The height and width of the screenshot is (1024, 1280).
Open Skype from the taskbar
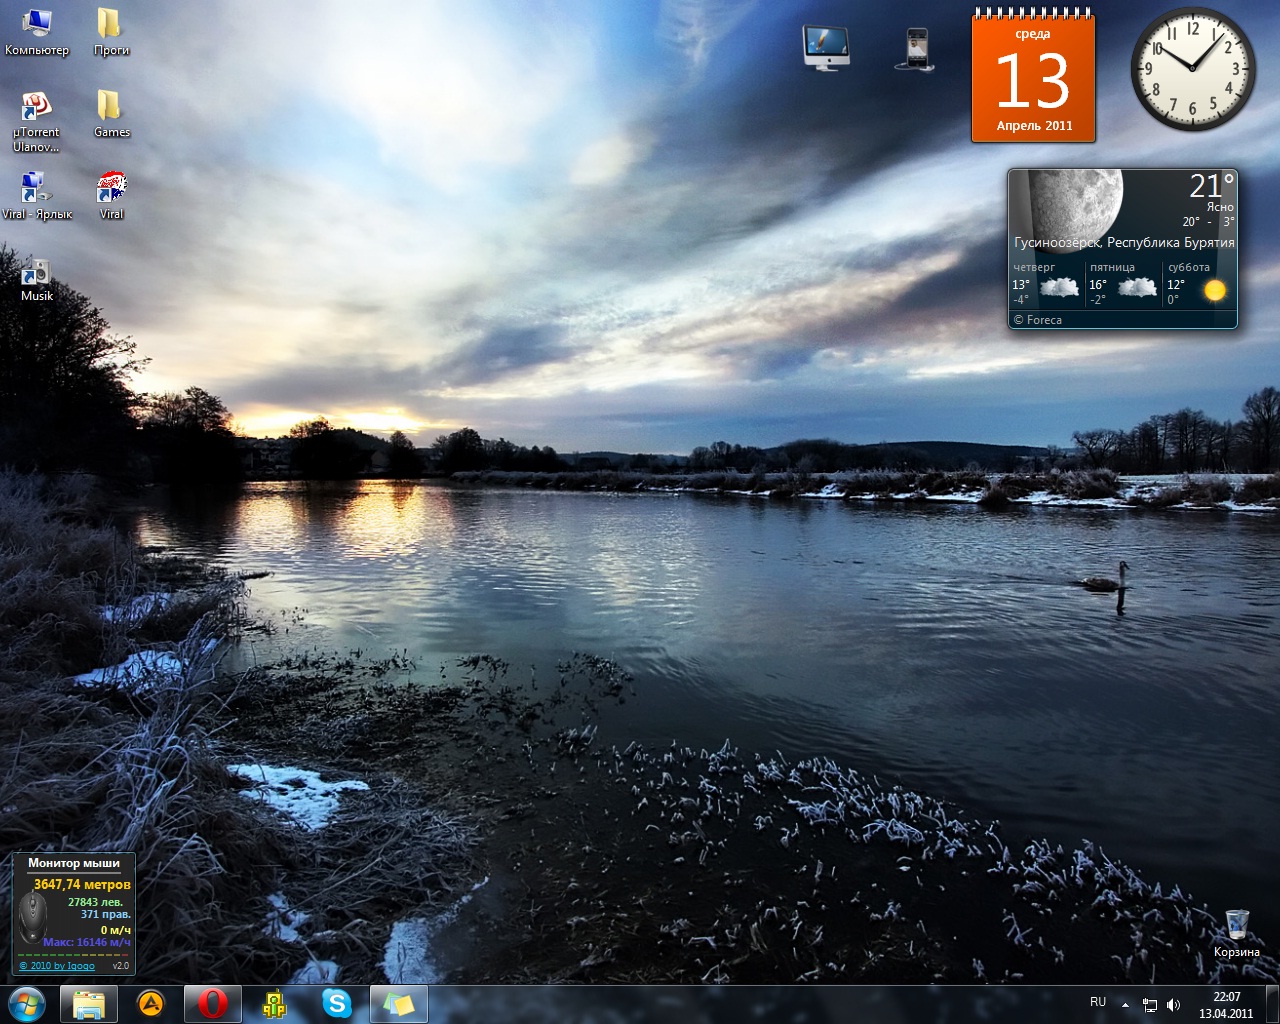point(337,1004)
